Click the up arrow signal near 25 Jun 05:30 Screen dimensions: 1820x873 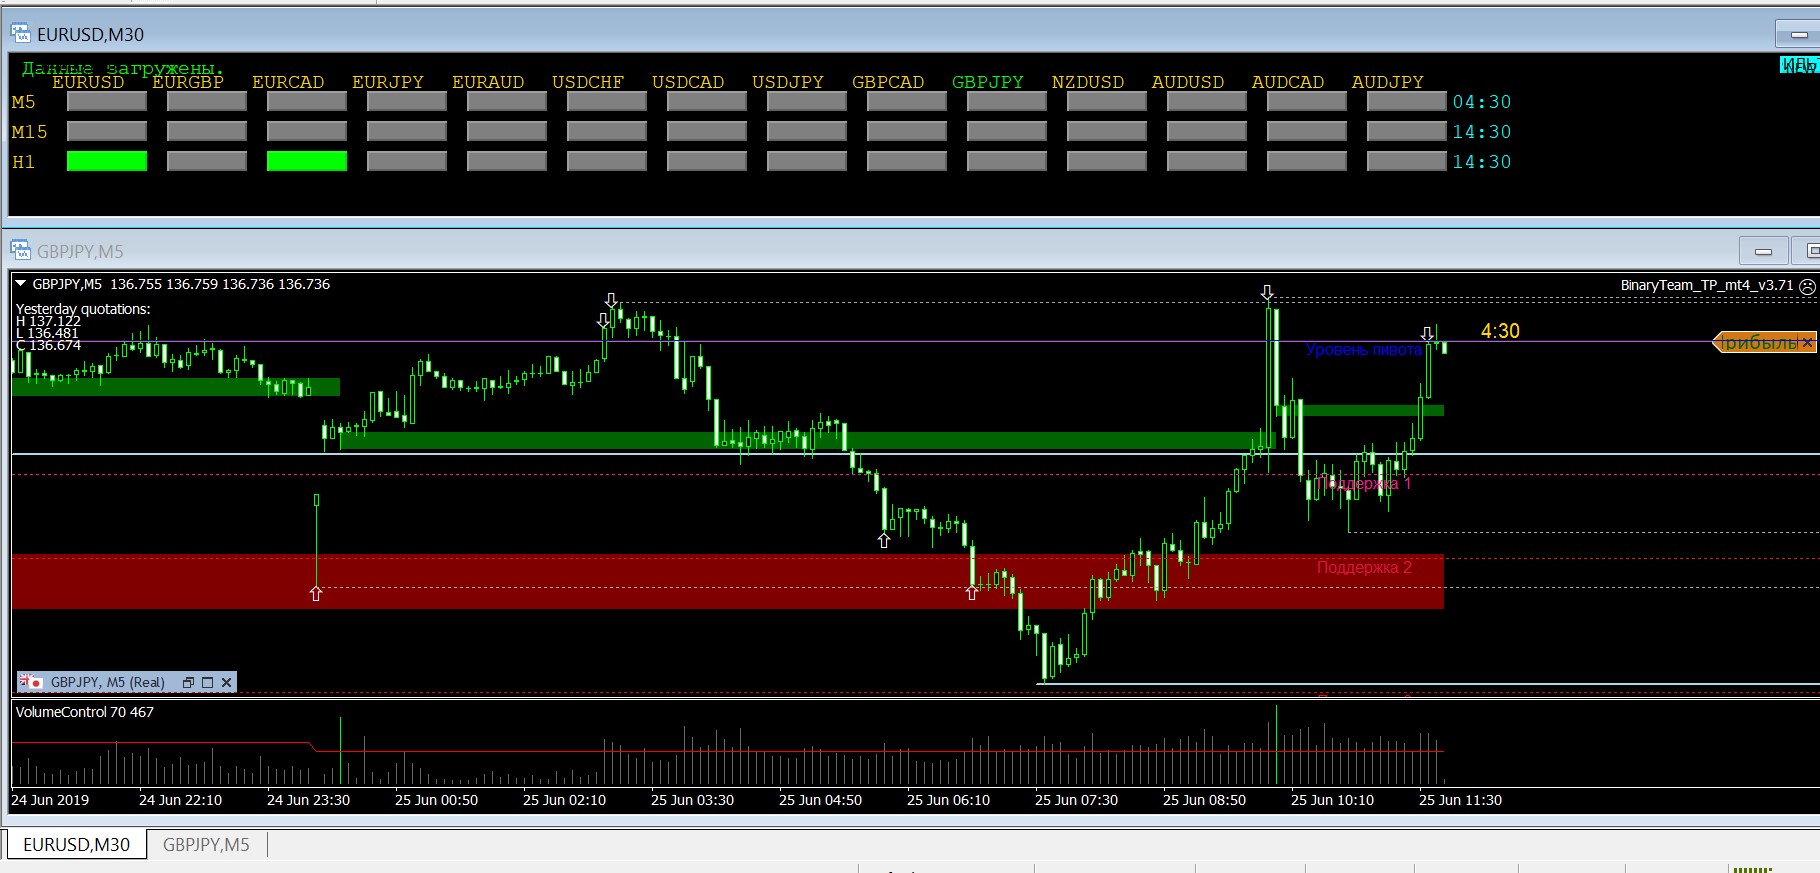[x=884, y=541]
